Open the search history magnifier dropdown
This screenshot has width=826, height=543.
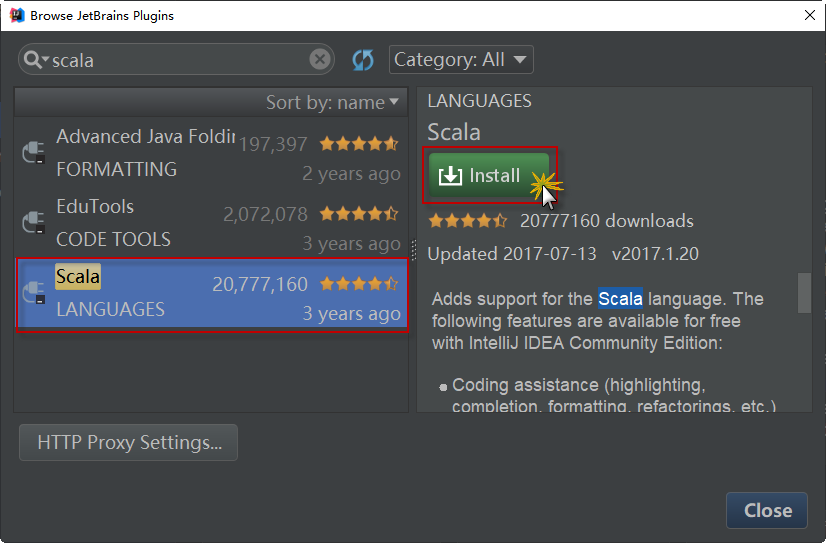36,60
